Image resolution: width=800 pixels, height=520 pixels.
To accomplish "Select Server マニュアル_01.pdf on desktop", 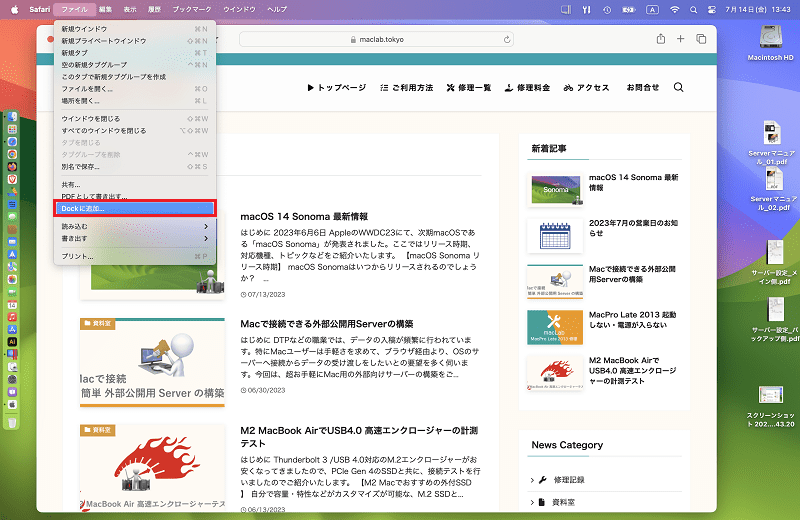I will [771, 143].
